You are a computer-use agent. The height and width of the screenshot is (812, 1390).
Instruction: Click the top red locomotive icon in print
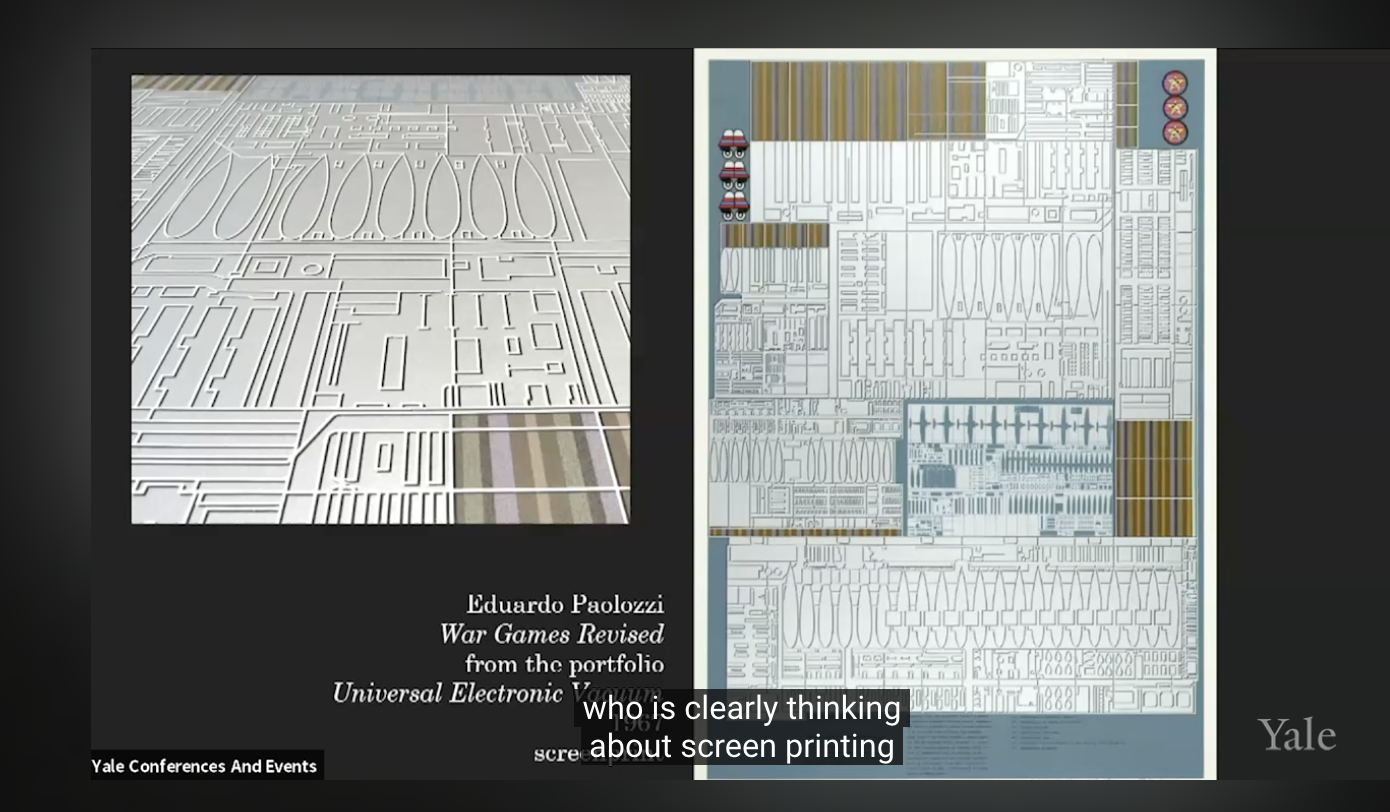[733, 143]
